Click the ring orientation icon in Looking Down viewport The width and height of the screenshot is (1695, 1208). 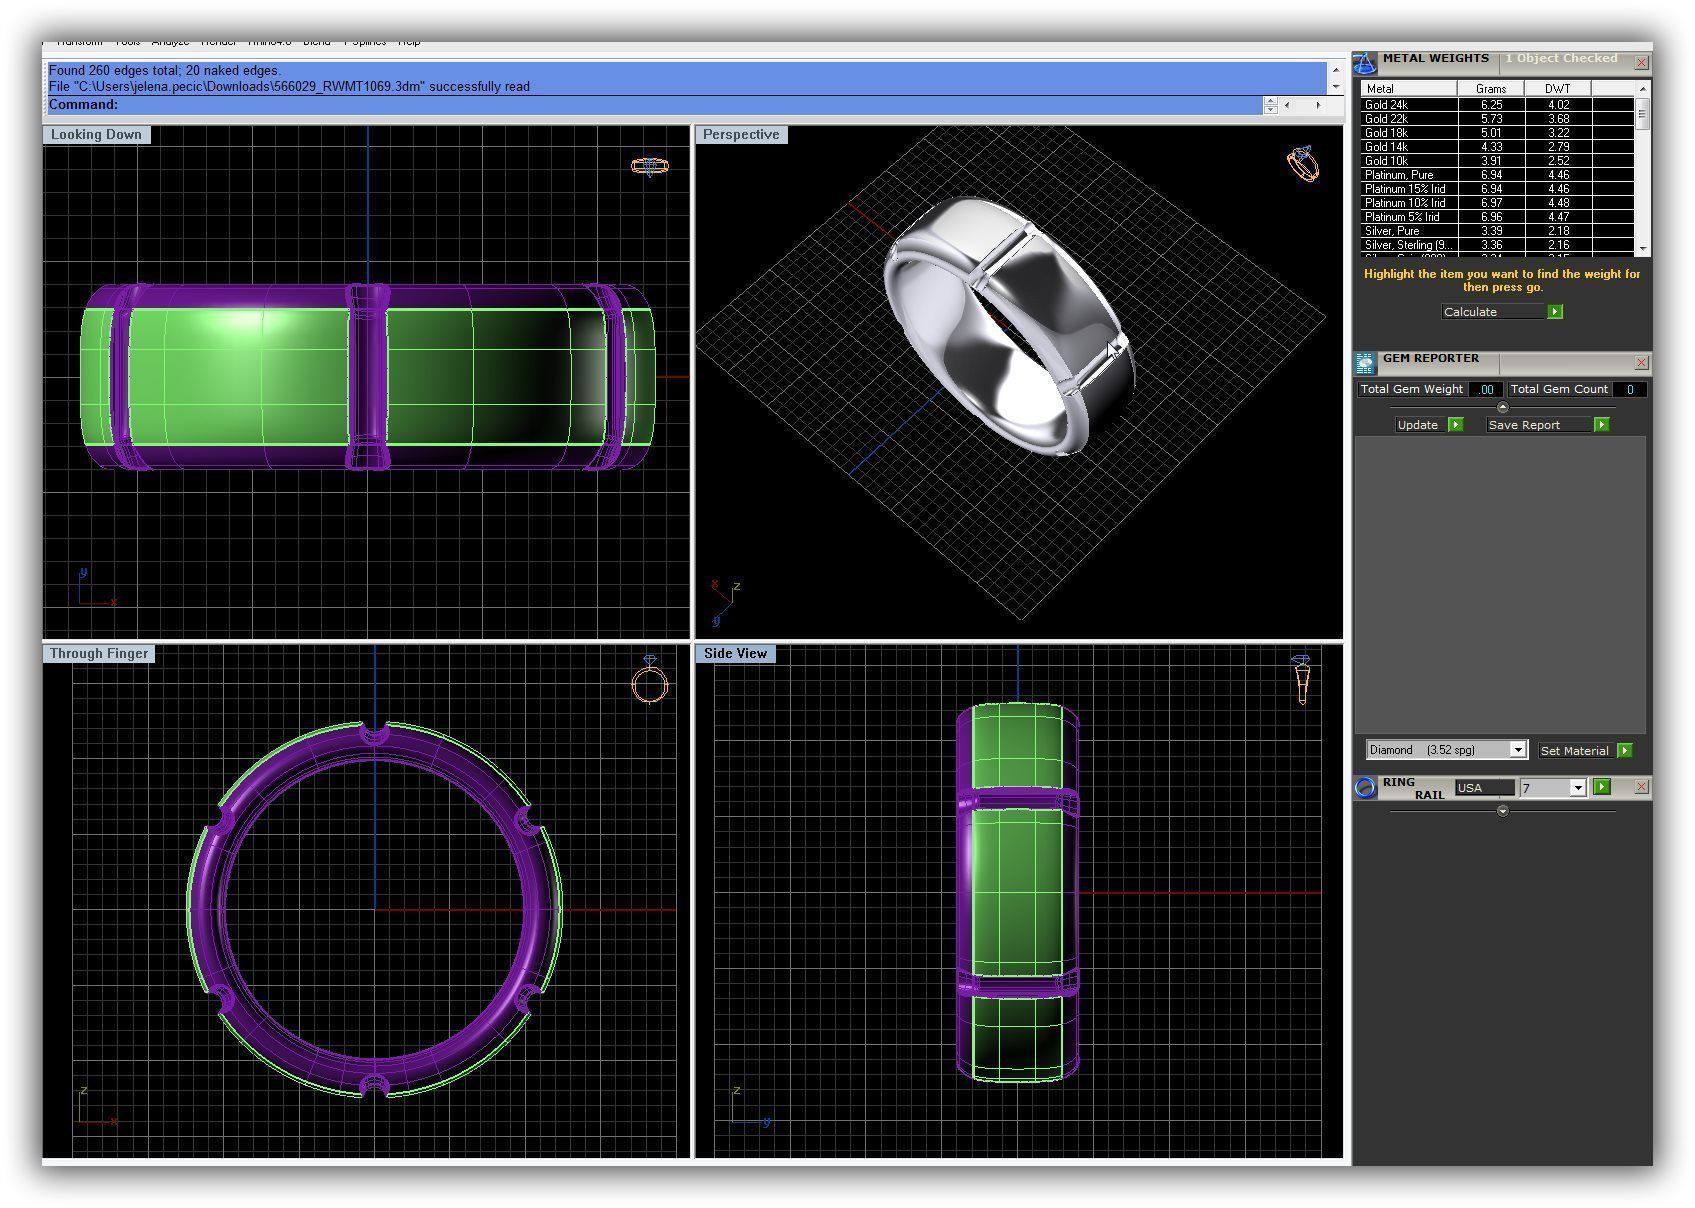coord(650,166)
